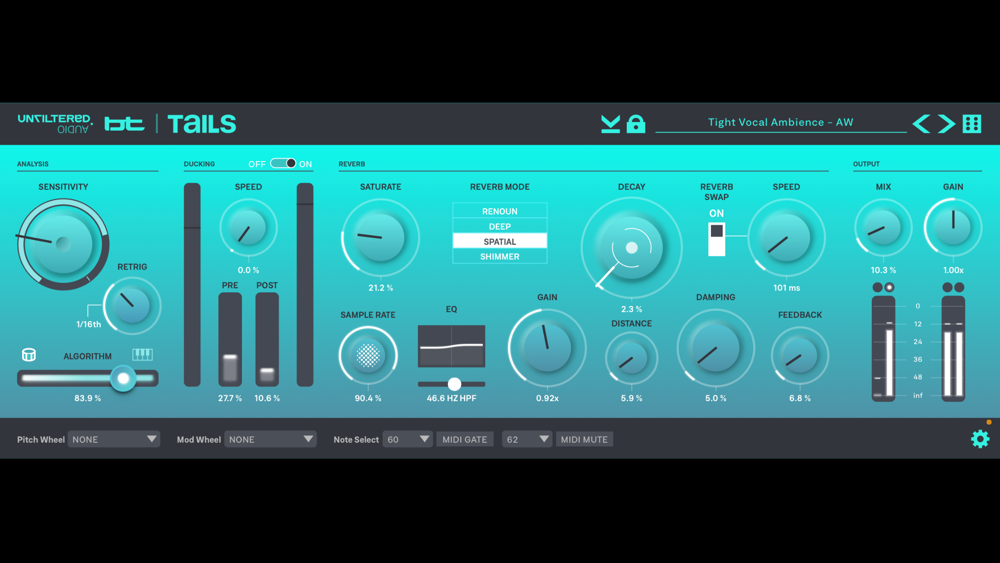Click the Reverb Speed knob
Screen dimensions: 1000x563
[786, 237]
